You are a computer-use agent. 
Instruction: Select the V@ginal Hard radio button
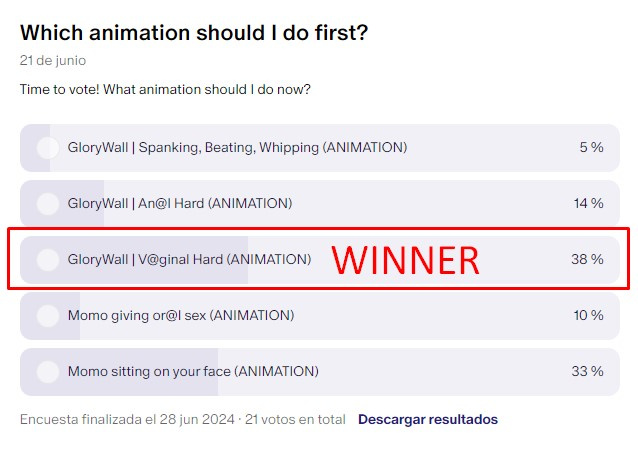(x=48, y=260)
